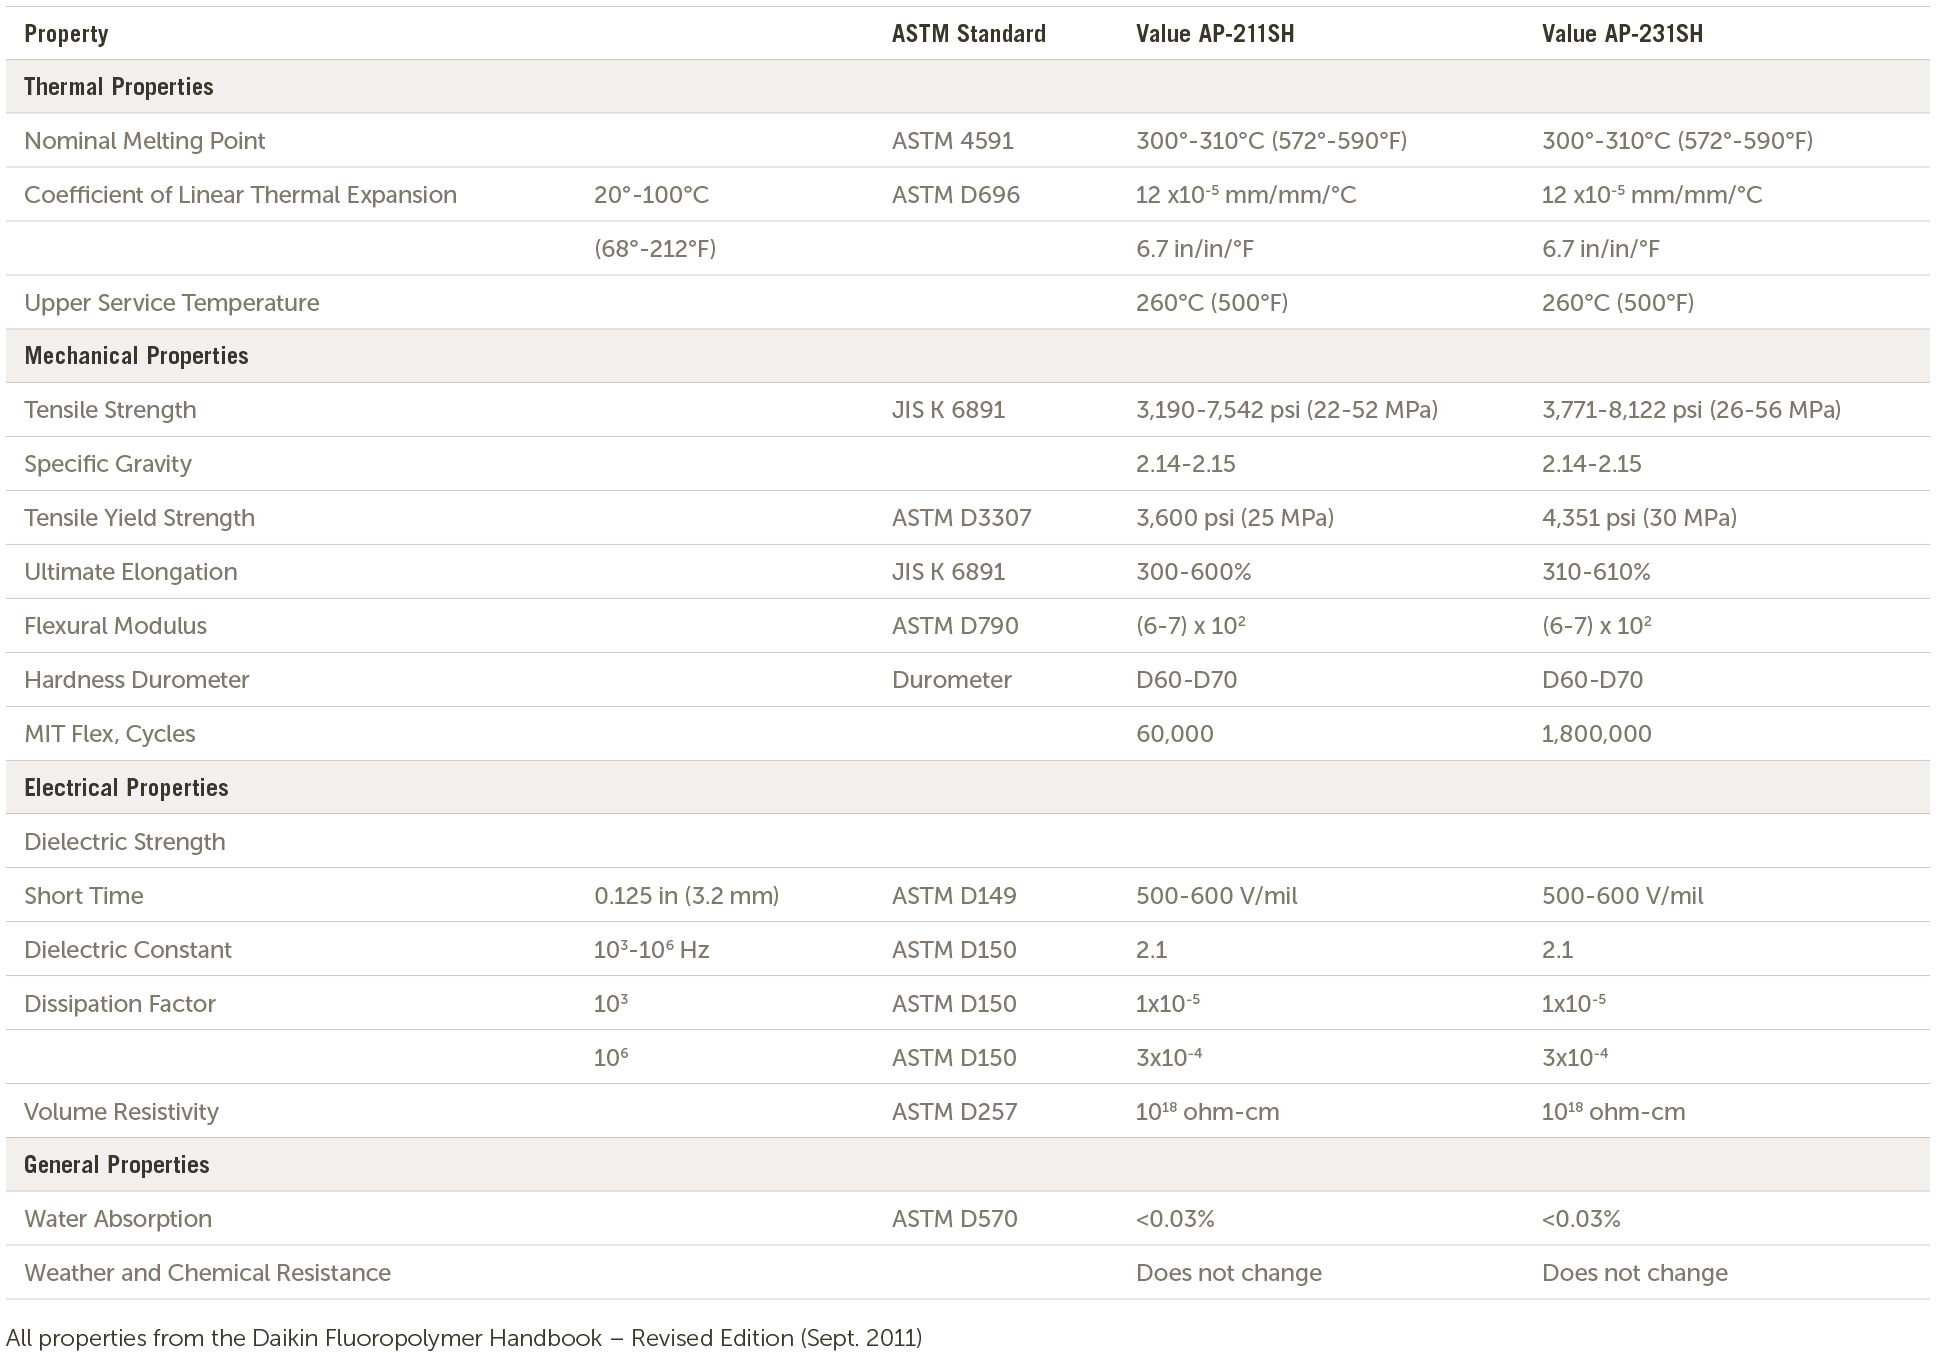This screenshot has width=1936, height=1368.
Task: Select the 310-610% elongation value
Action: (x=1596, y=572)
